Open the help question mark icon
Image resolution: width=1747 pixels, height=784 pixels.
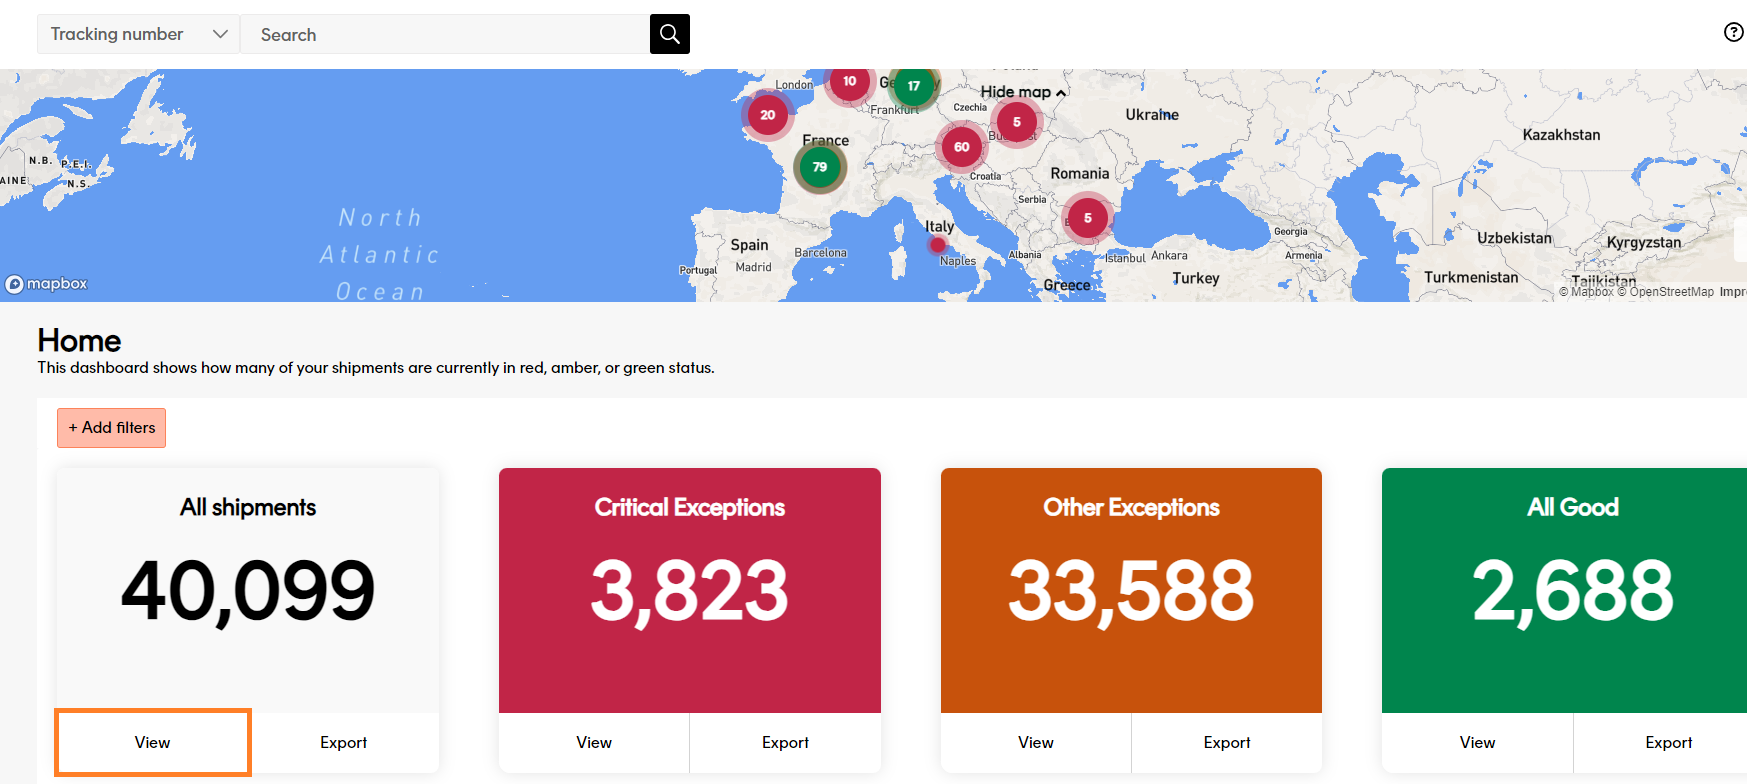pyautogui.click(x=1733, y=32)
